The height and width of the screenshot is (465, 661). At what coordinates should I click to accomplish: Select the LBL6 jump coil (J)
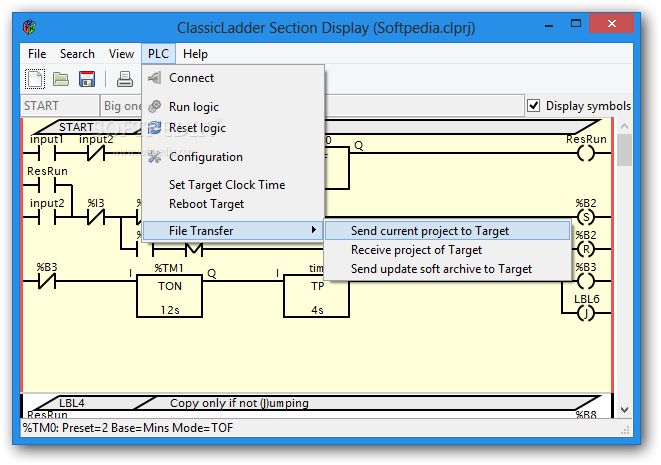(x=586, y=313)
